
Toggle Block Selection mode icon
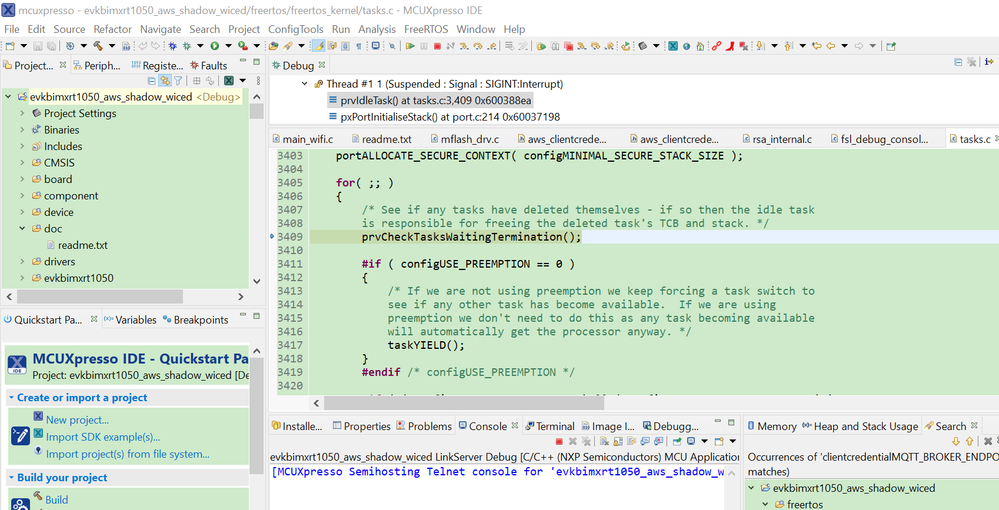[345, 46]
